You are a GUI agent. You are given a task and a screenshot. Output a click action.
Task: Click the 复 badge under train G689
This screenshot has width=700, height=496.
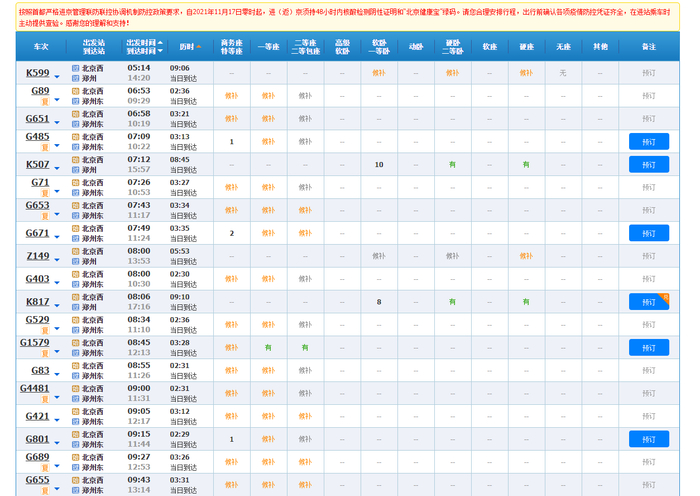pos(45,468)
